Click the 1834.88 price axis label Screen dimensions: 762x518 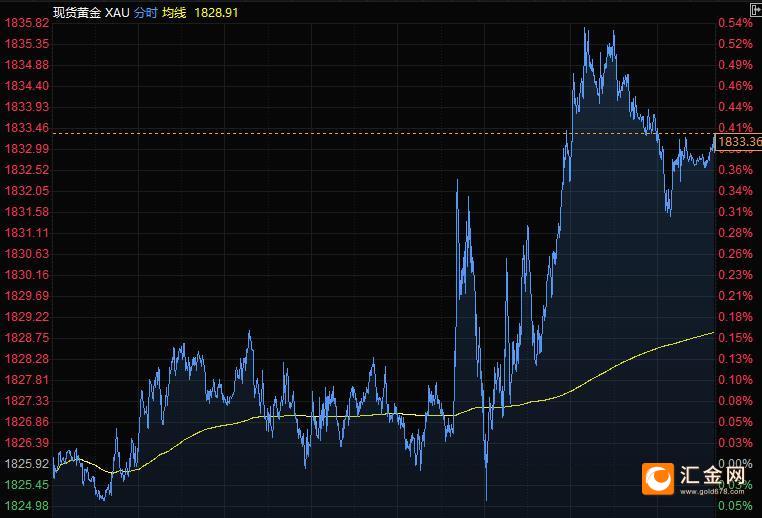[27, 65]
